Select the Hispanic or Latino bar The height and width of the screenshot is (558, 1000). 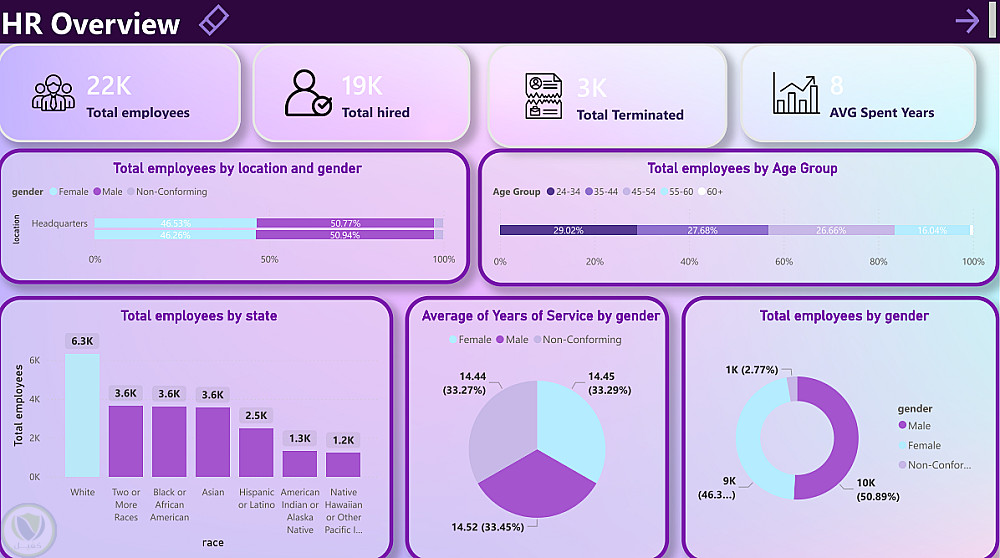pyautogui.click(x=256, y=452)
